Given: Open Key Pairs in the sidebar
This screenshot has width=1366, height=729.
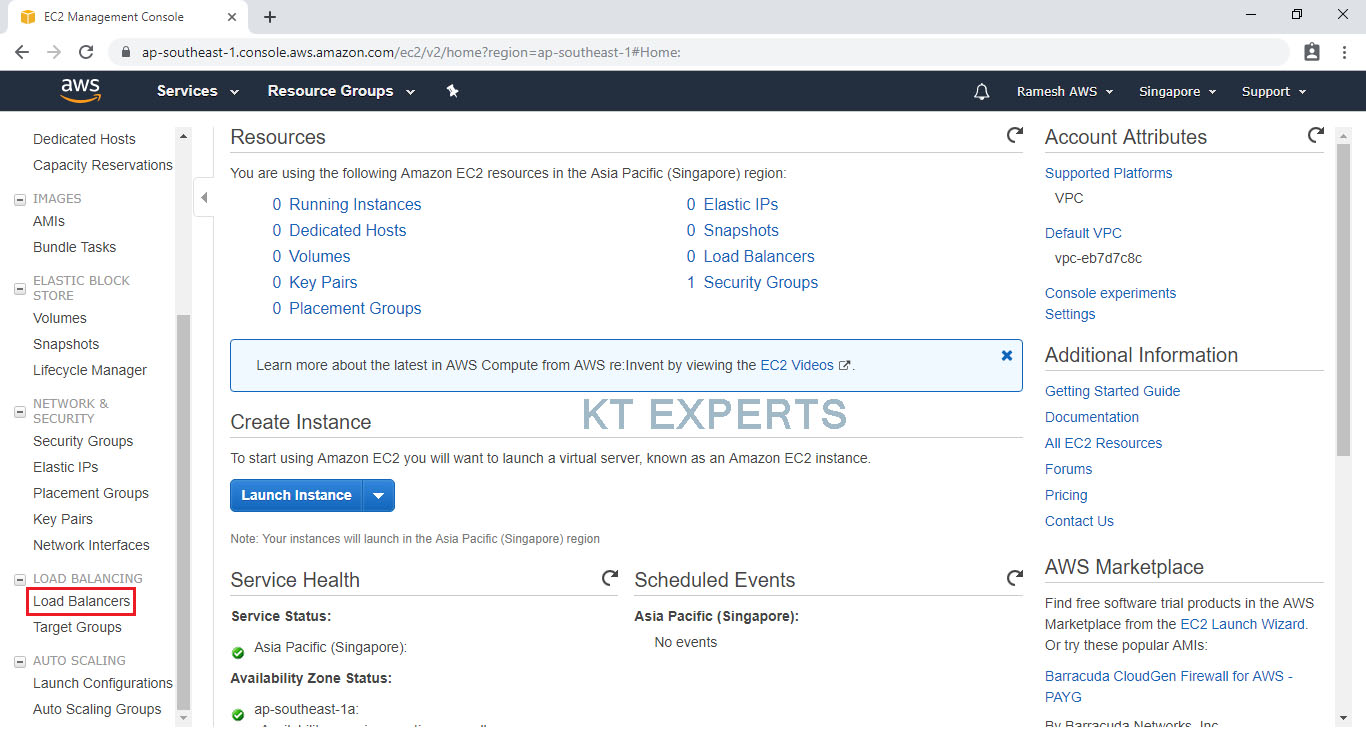Looking at the screenshot, I should pyautogui.click(x=62, y=519).
